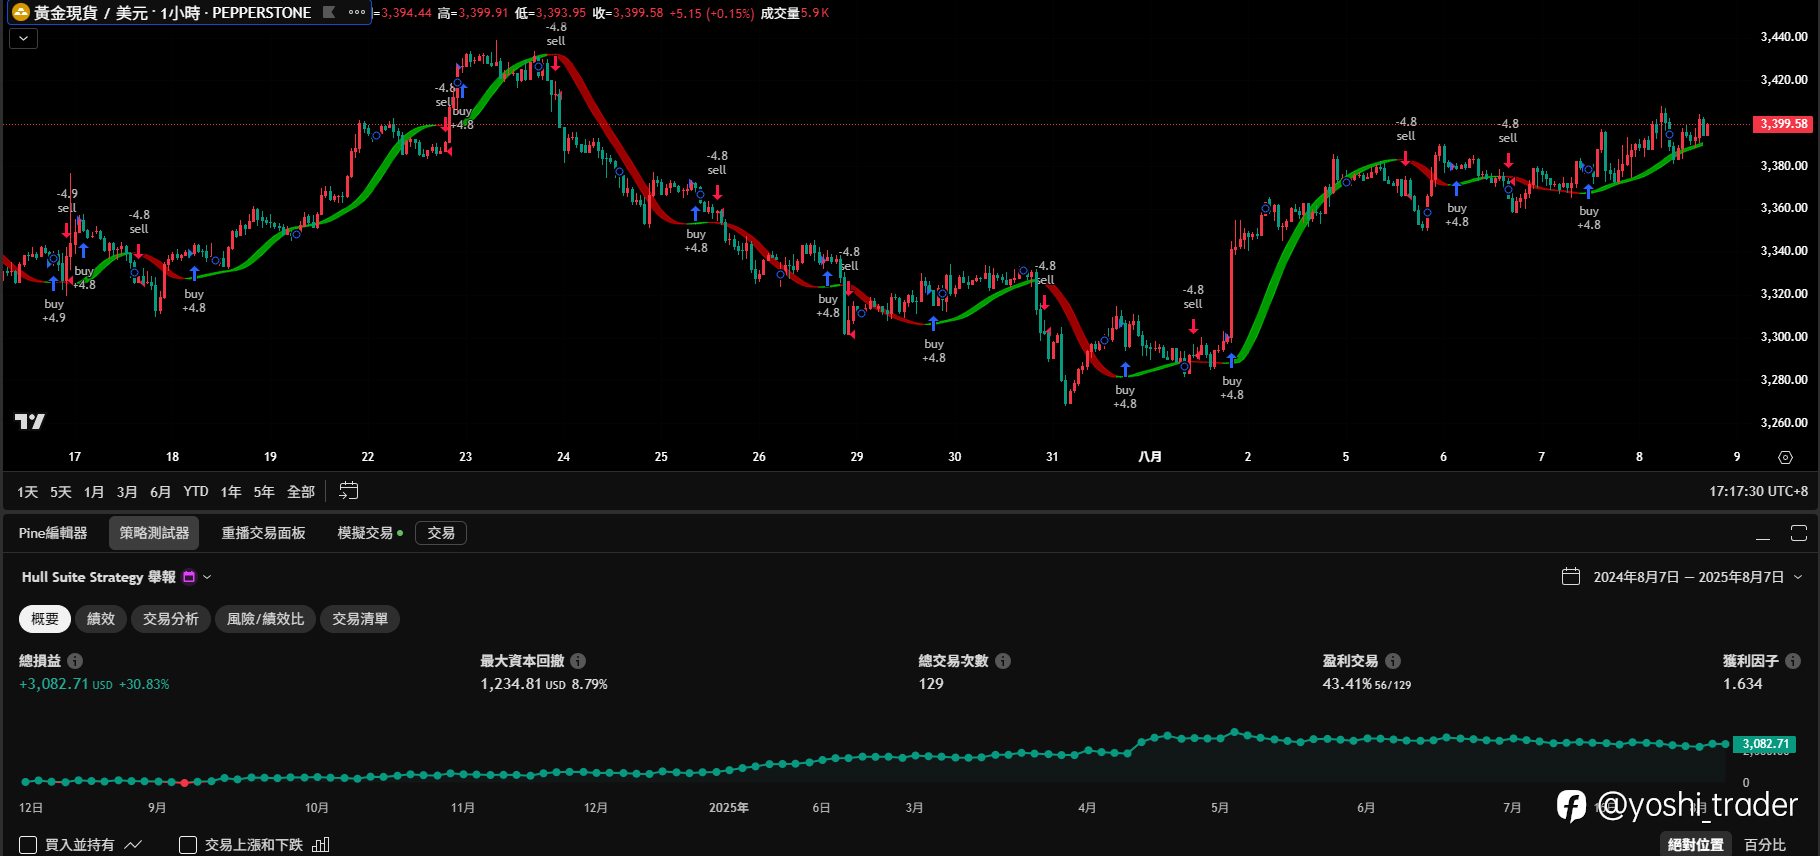Maximize the strategy tester panel
The width and height of the screenshot is (1820, 856).
pos(1799,533)
